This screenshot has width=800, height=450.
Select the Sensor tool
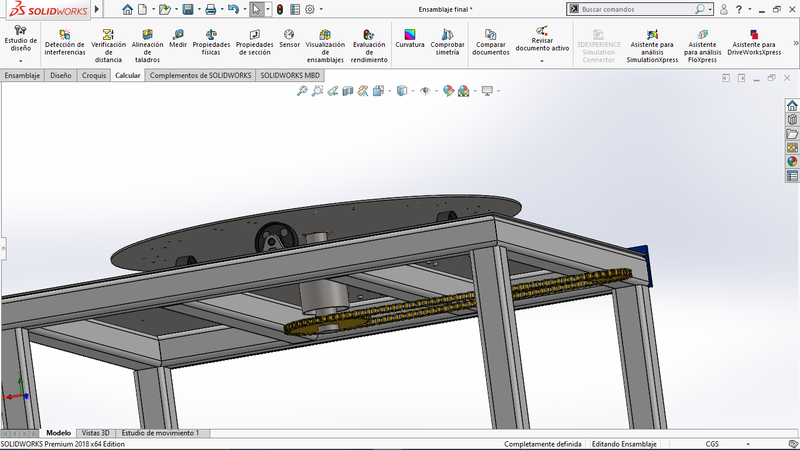pos(289,39)
